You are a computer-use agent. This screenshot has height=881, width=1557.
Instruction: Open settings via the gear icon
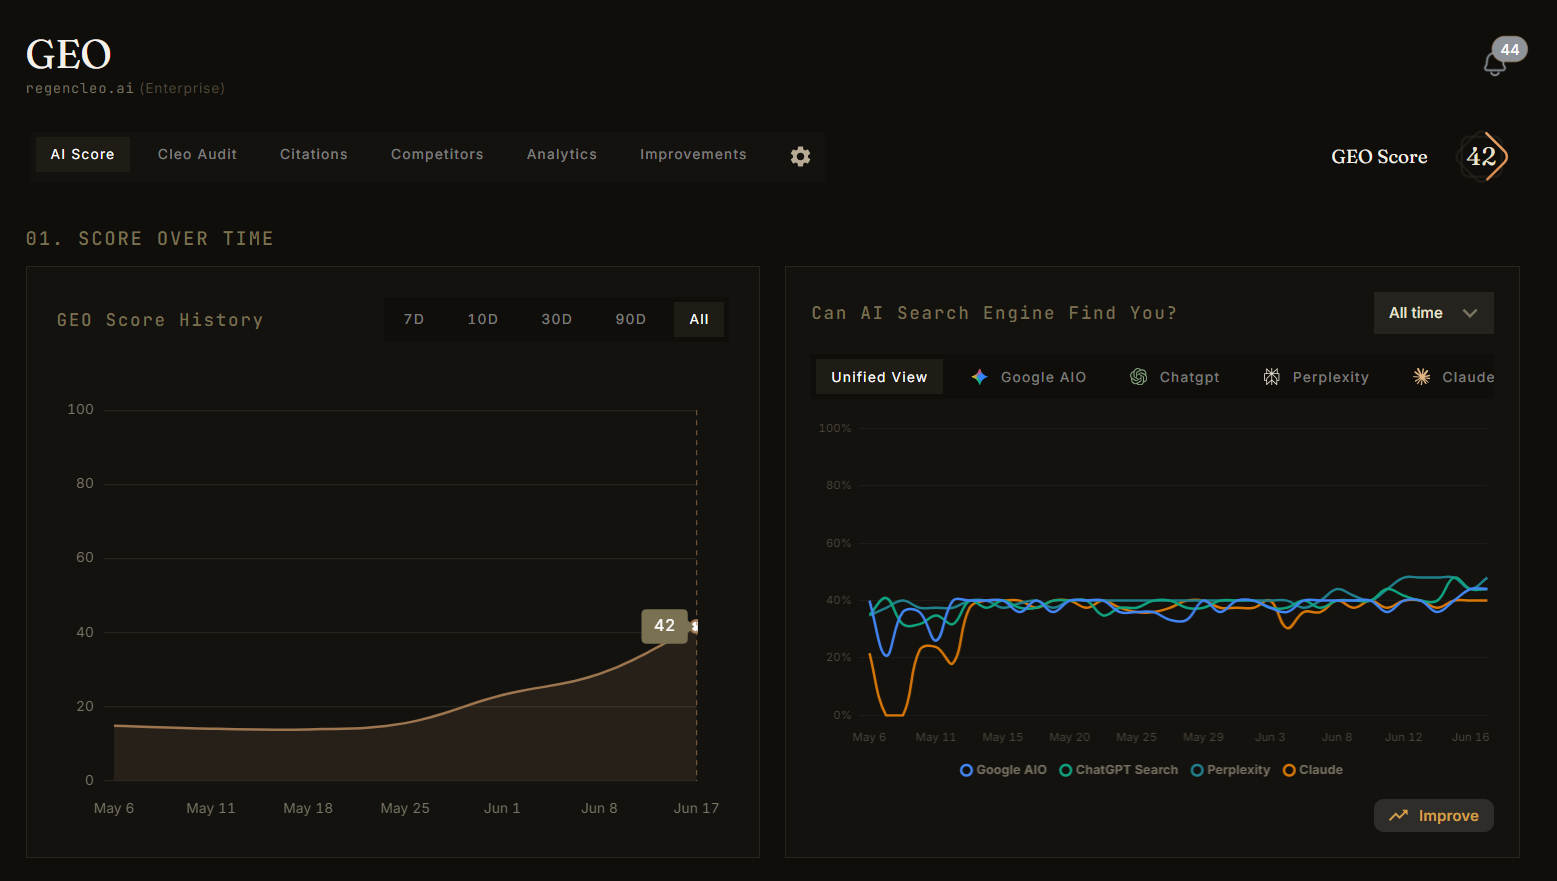(x=800, y=156)
